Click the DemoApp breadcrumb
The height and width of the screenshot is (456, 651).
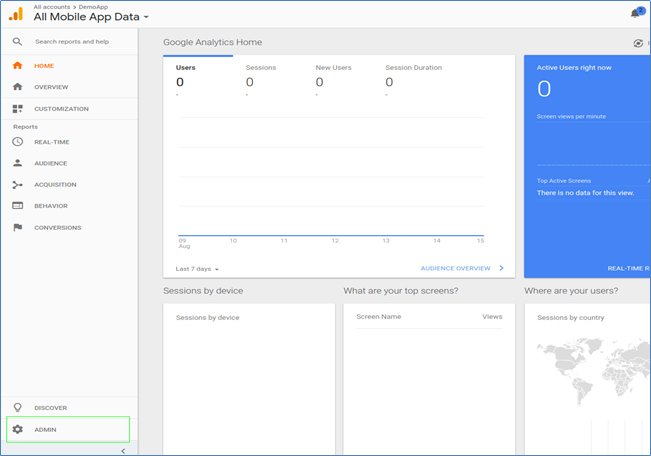click(x=93, y=7)
